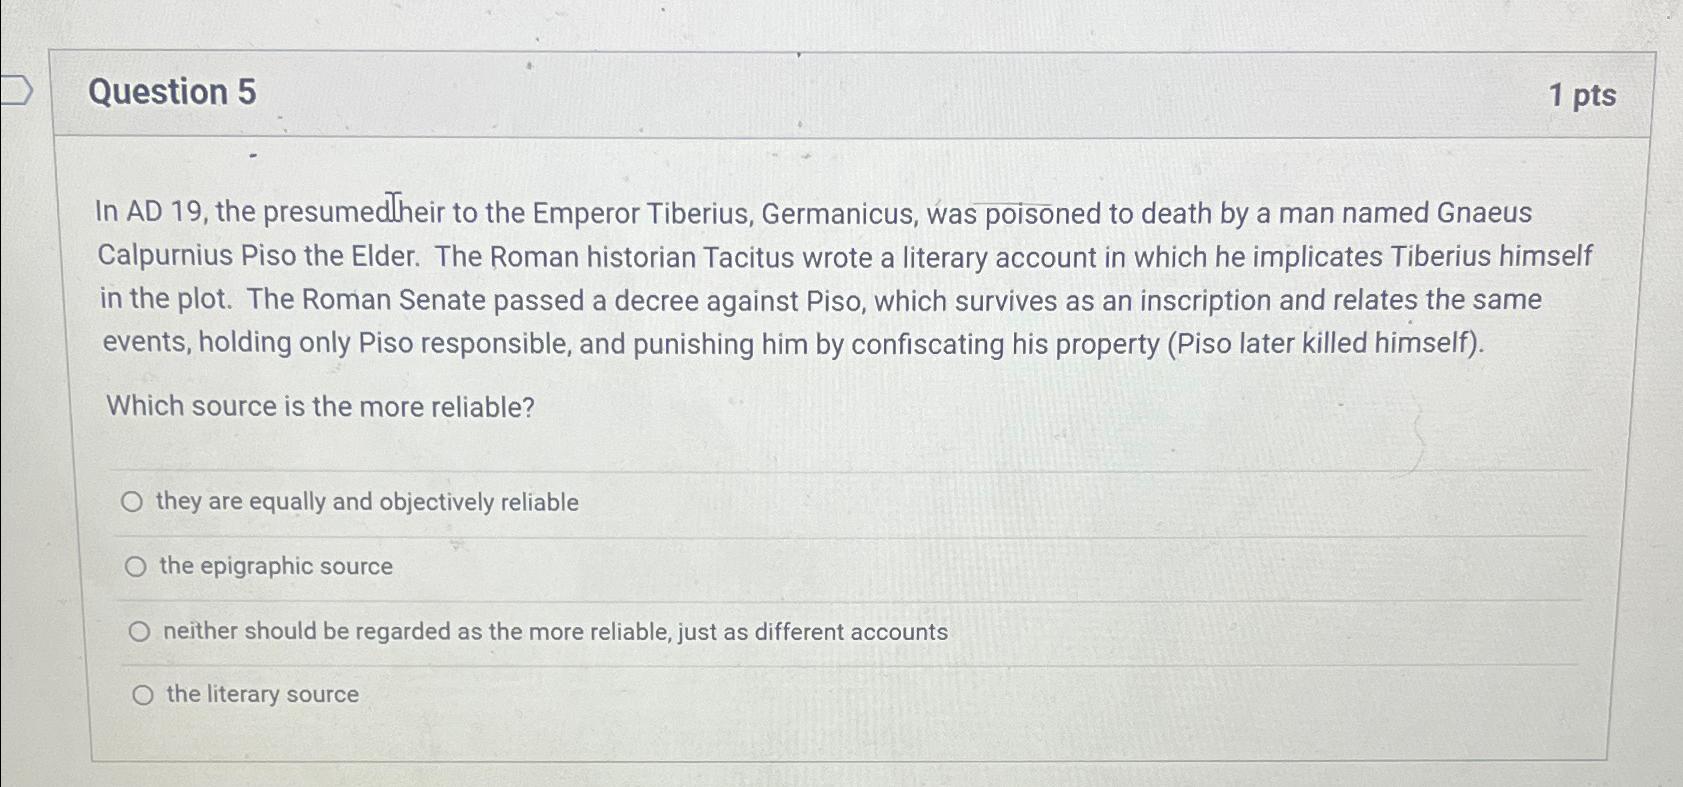1683x787 pixels.
Task: Choose "neither should be regarded as more reliable"
Action: click(x=139, y=629)
